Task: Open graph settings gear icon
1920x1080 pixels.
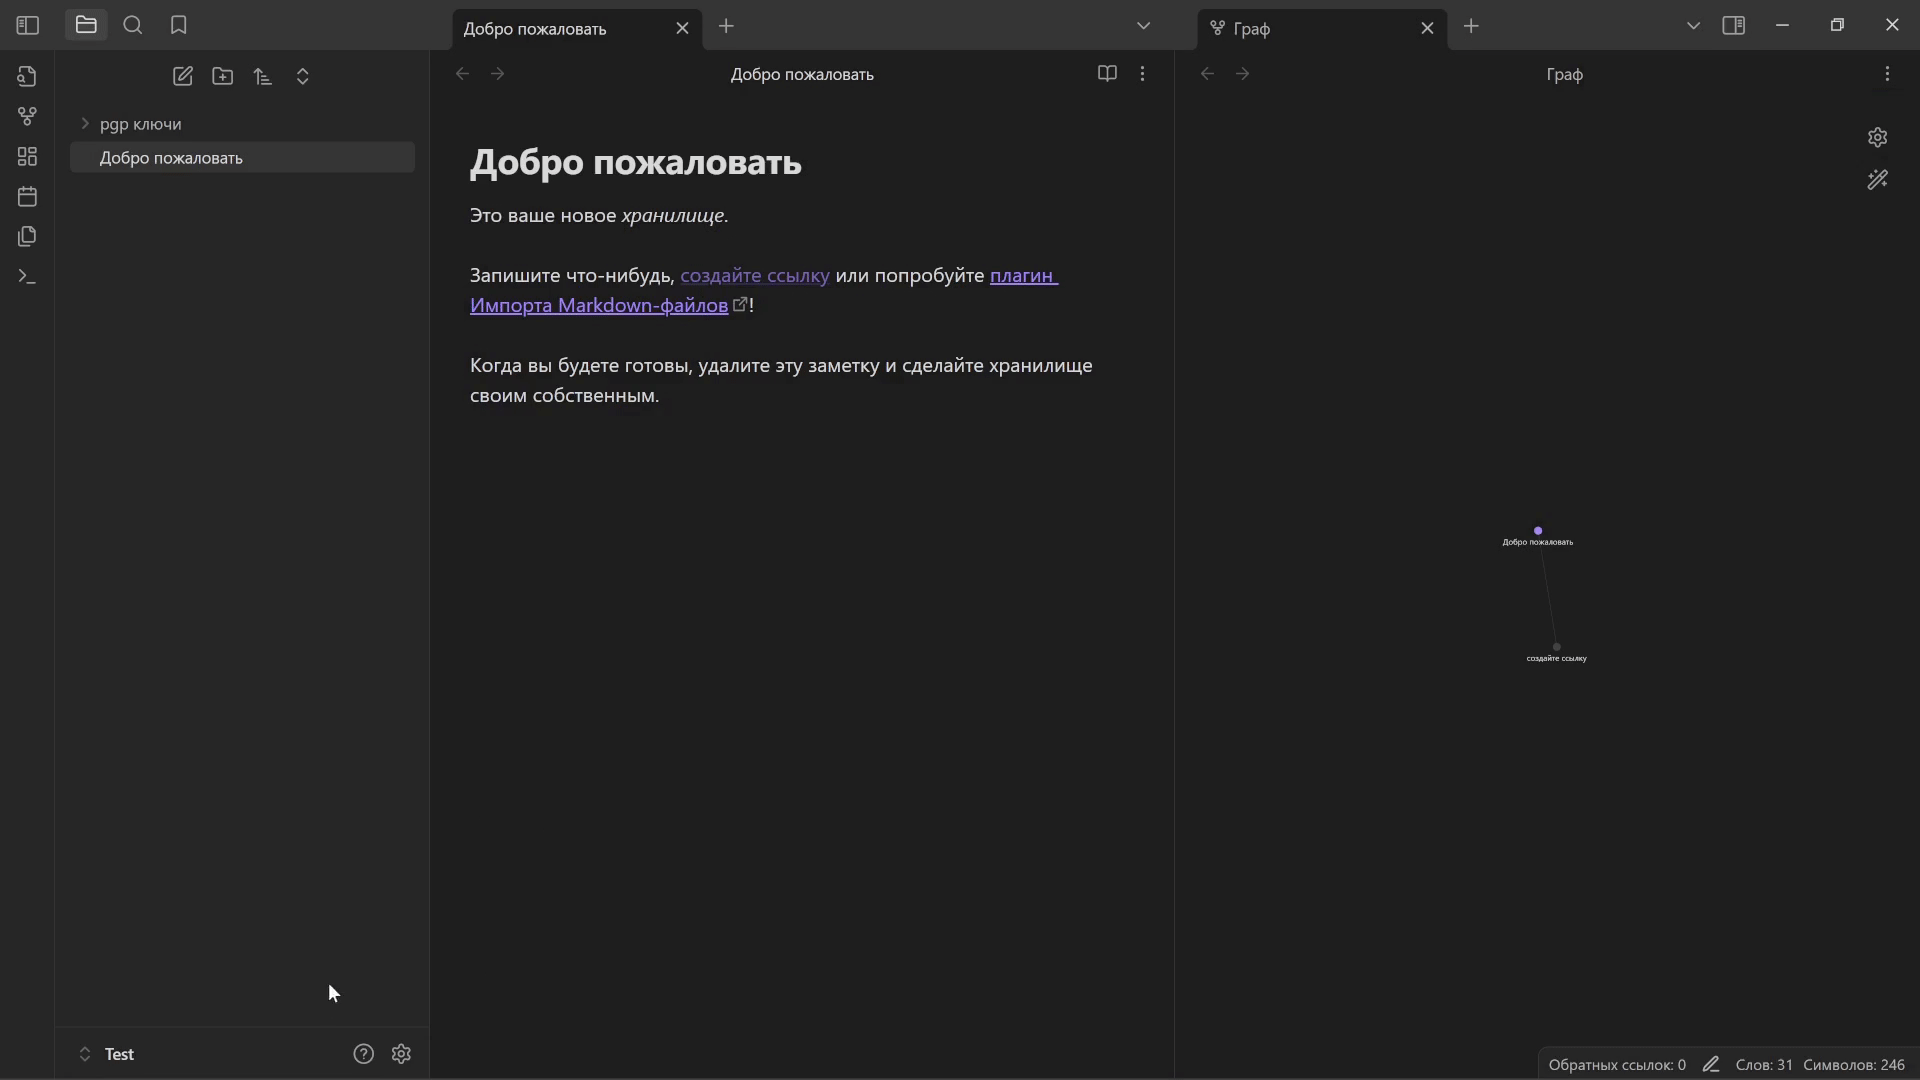Action: (x=1878, y=138)
